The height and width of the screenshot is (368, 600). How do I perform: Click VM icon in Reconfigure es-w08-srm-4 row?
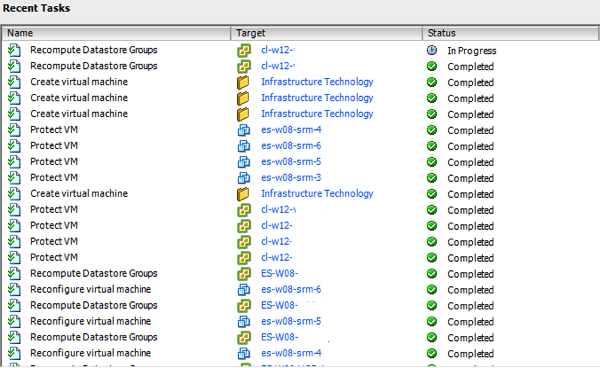point(244,353)
